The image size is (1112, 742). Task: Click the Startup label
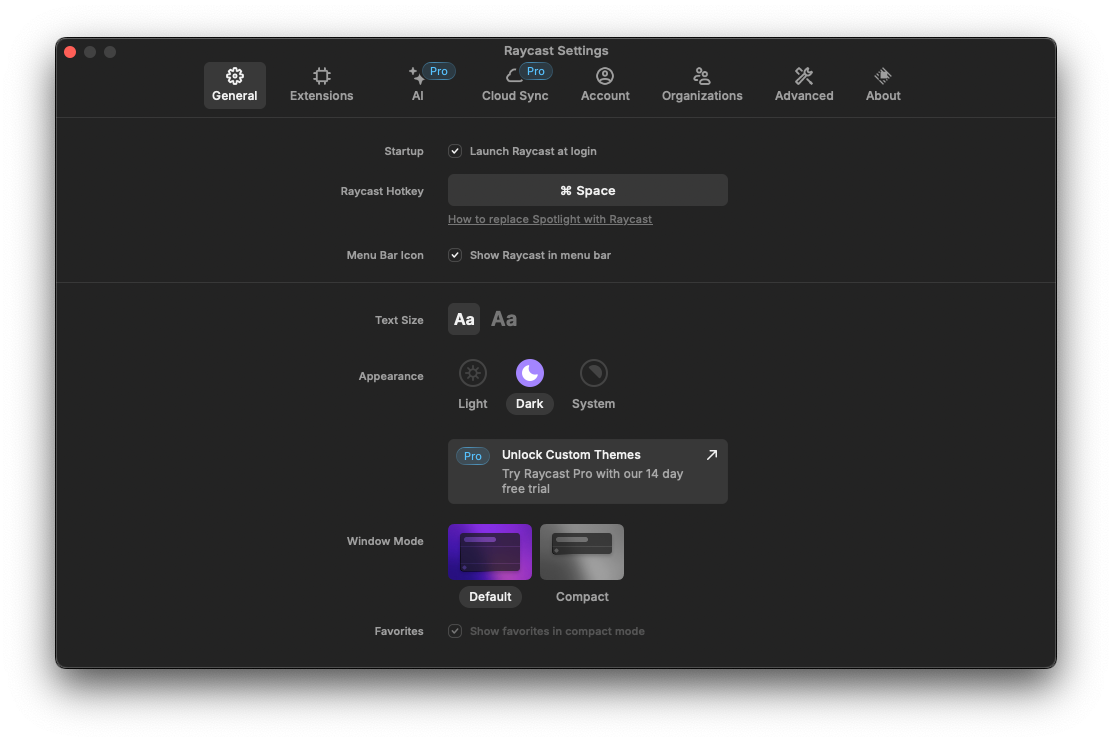[x=404, y=151]
